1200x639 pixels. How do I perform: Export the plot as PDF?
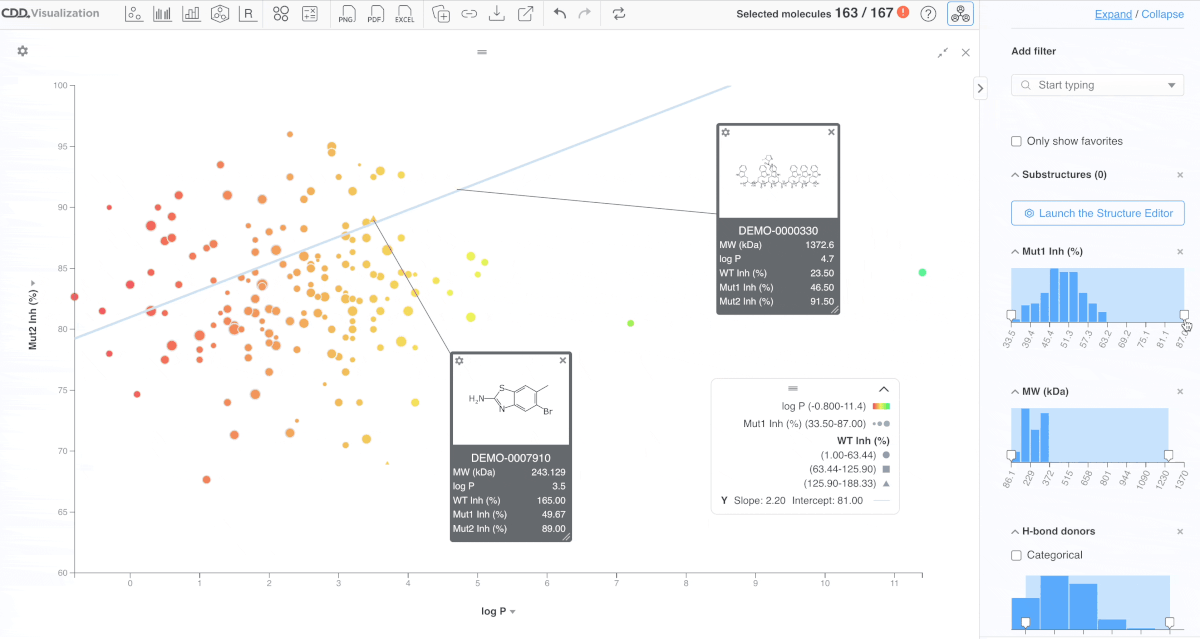pyautogui.click(x=374, y=14)
